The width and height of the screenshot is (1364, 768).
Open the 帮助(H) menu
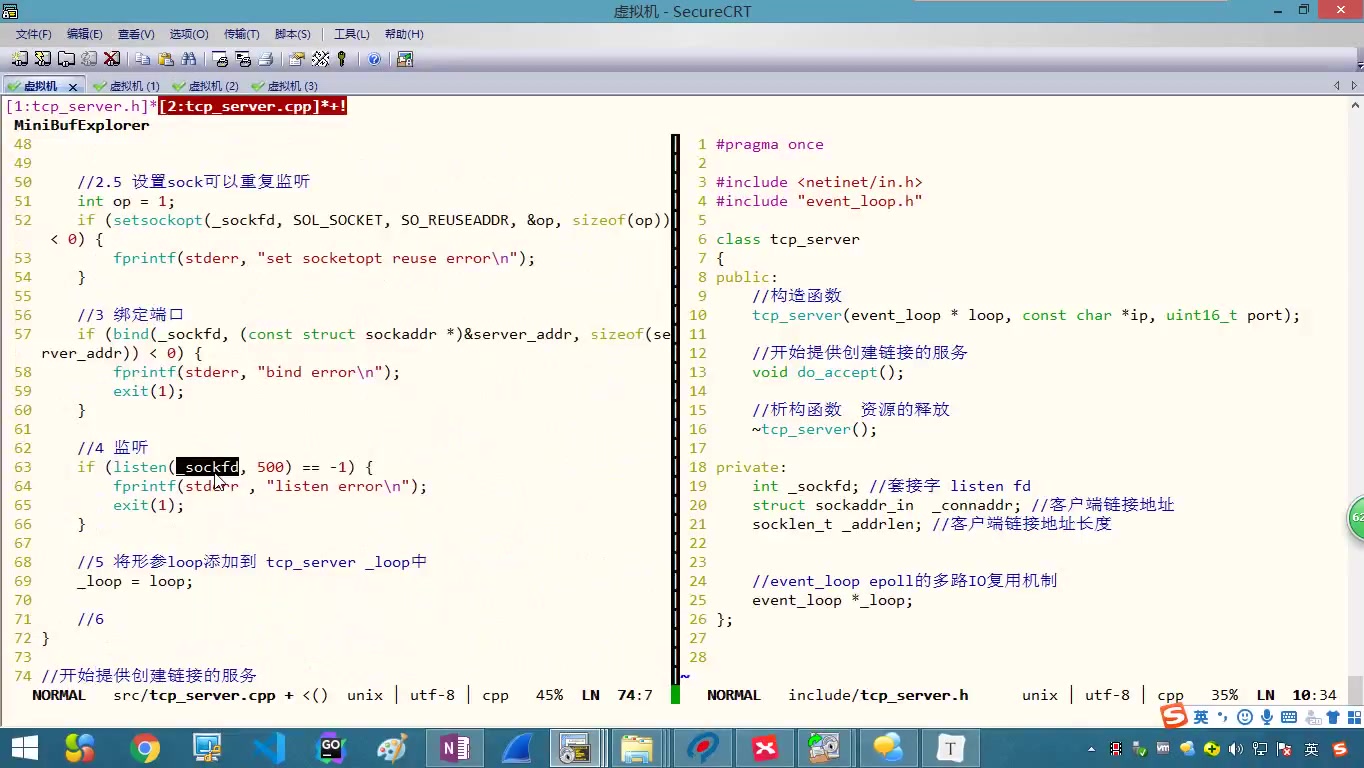(x=404, y=34)
